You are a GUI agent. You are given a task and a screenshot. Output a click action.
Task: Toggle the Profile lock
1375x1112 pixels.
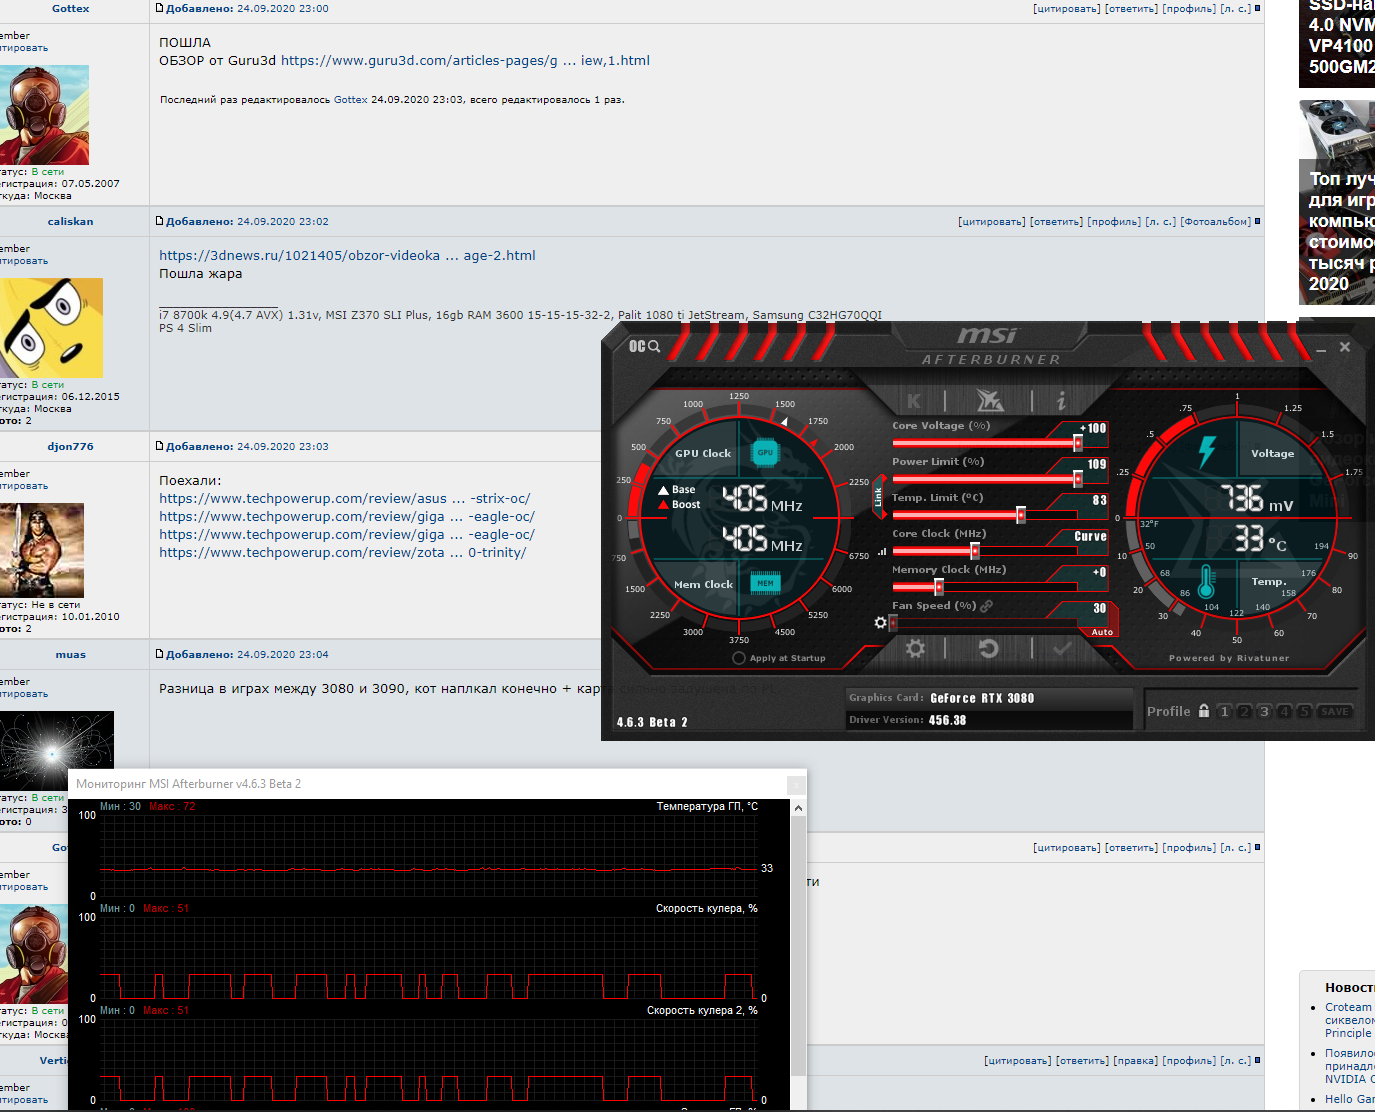[x=1204, y=711]
